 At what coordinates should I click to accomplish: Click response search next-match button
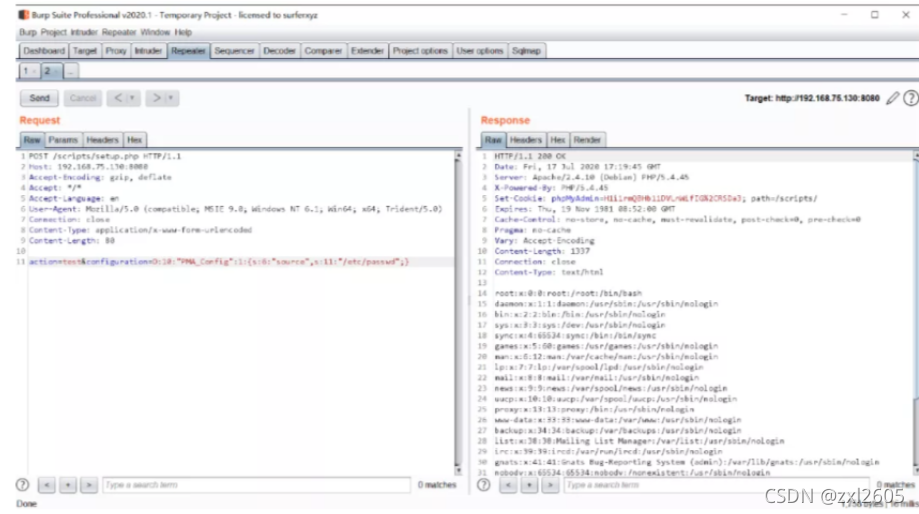(x=550, y=485)
